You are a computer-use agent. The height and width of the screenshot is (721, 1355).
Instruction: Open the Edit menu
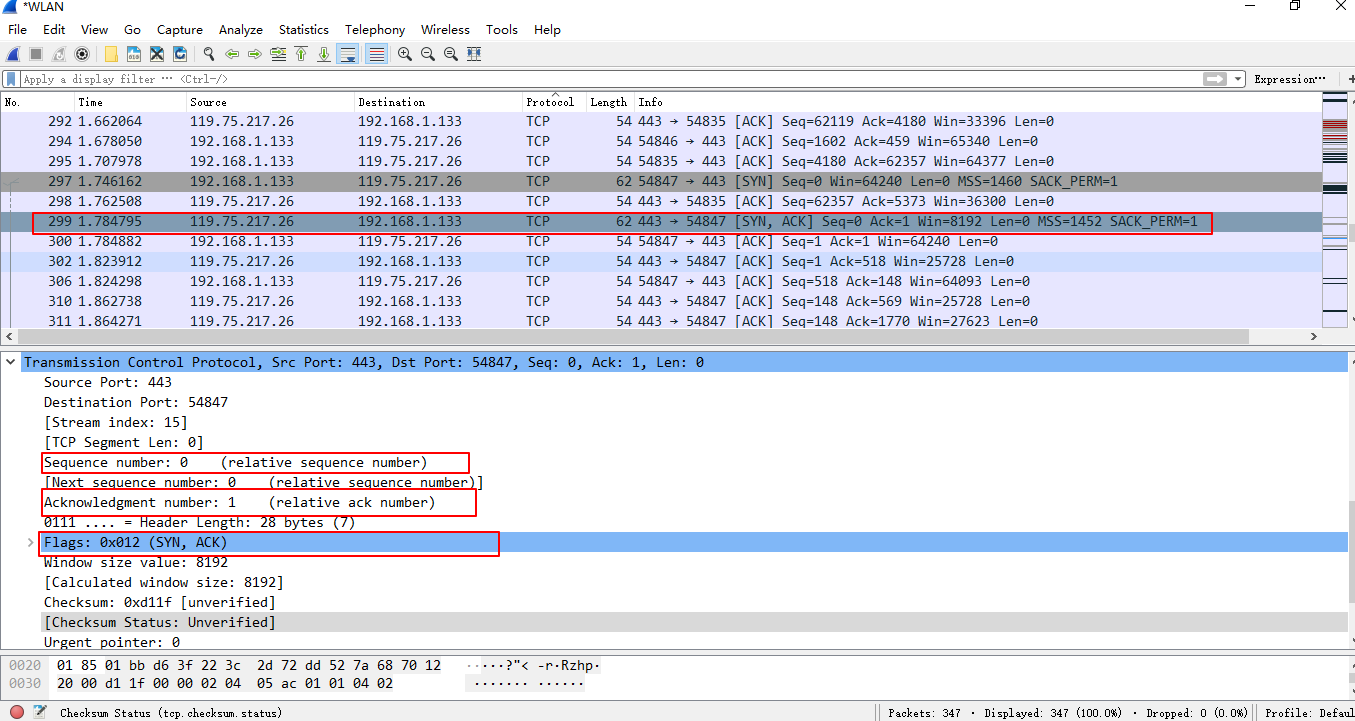pos(54,30)
